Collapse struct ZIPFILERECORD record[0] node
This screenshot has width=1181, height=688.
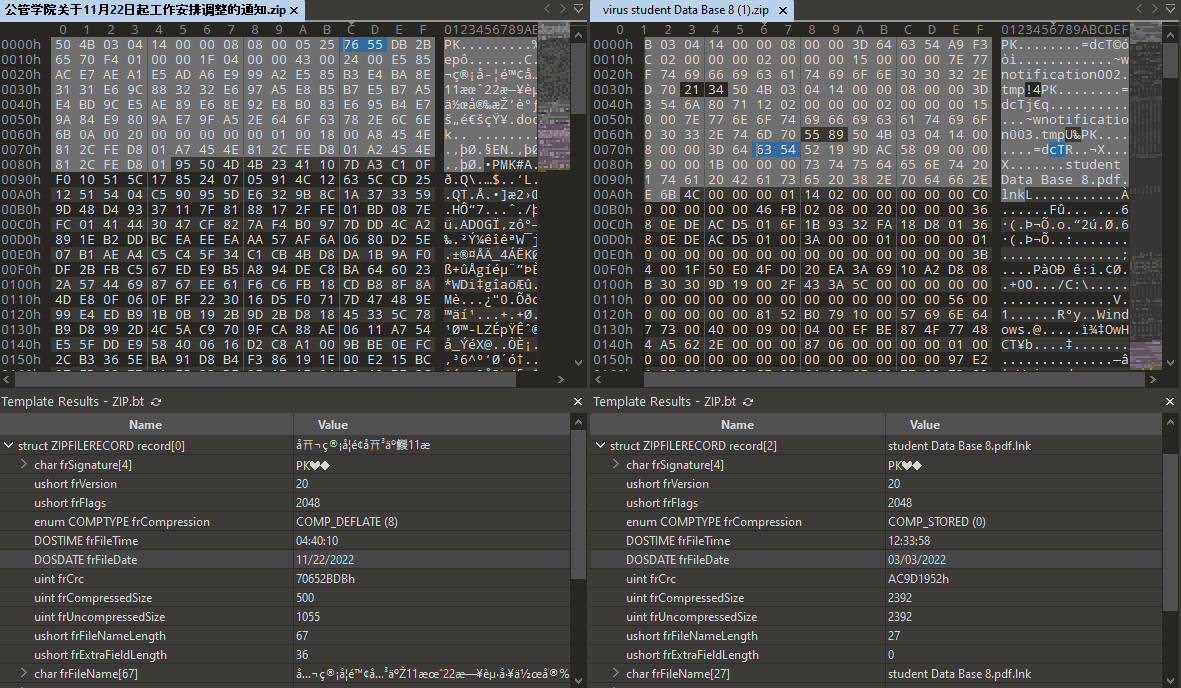point(9,446)
